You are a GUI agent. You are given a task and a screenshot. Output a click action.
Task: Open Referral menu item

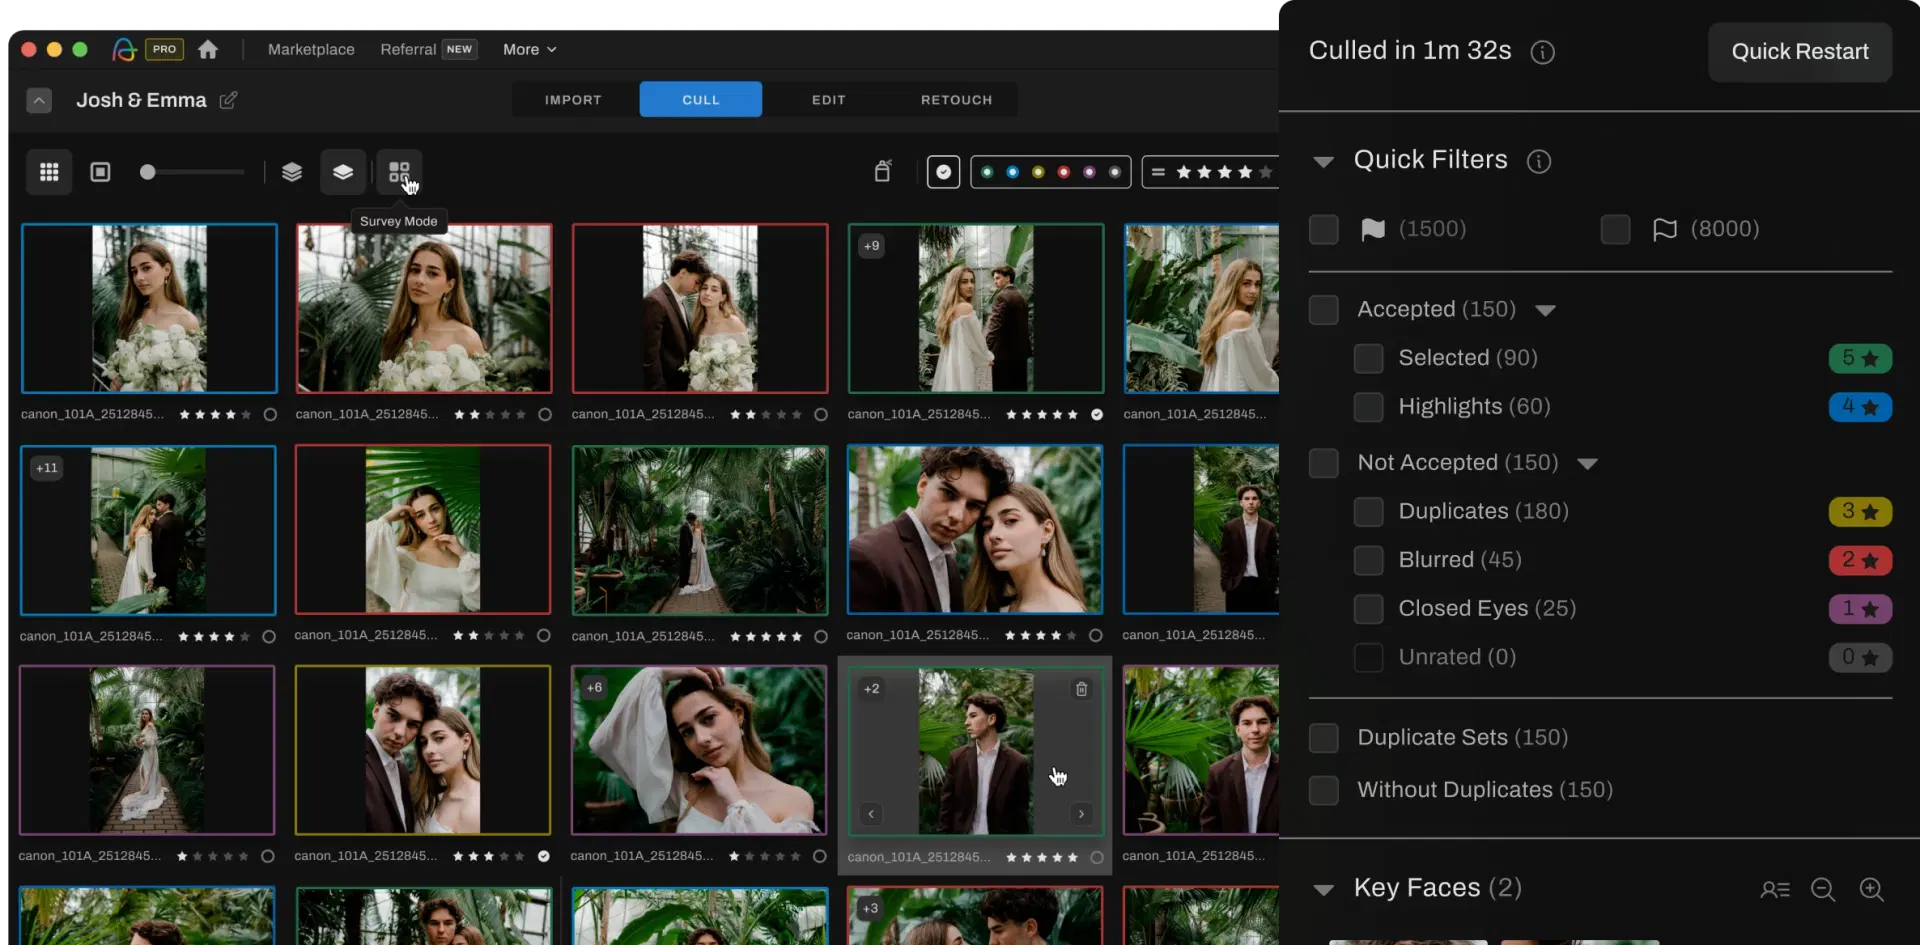click(x=408, y=49)
